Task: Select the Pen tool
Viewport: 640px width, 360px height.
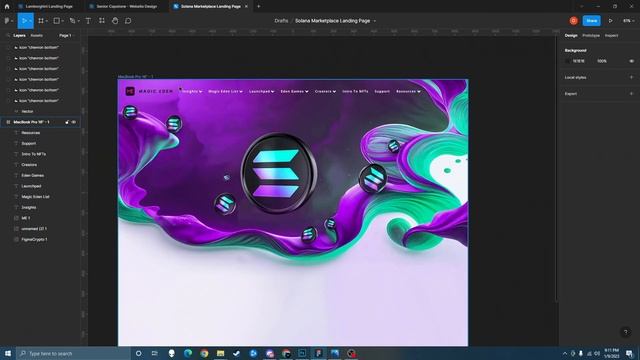Action: click(x=73, y=21)
